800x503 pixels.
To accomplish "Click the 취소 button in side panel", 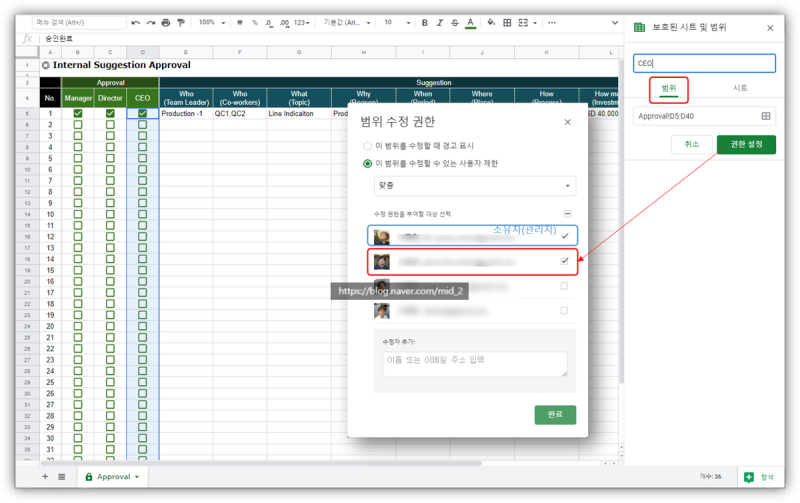I will [x=691, y=144].
